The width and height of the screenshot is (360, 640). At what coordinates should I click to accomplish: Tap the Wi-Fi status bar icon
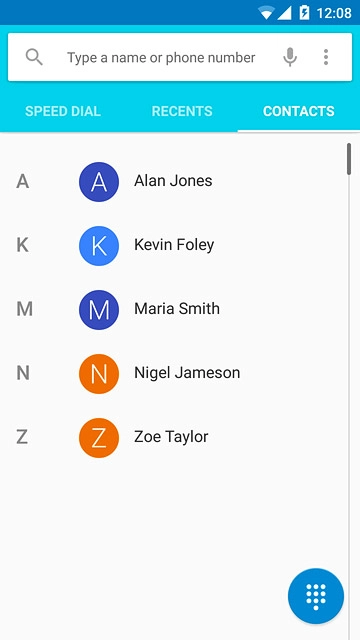click(x=266, y=13)
